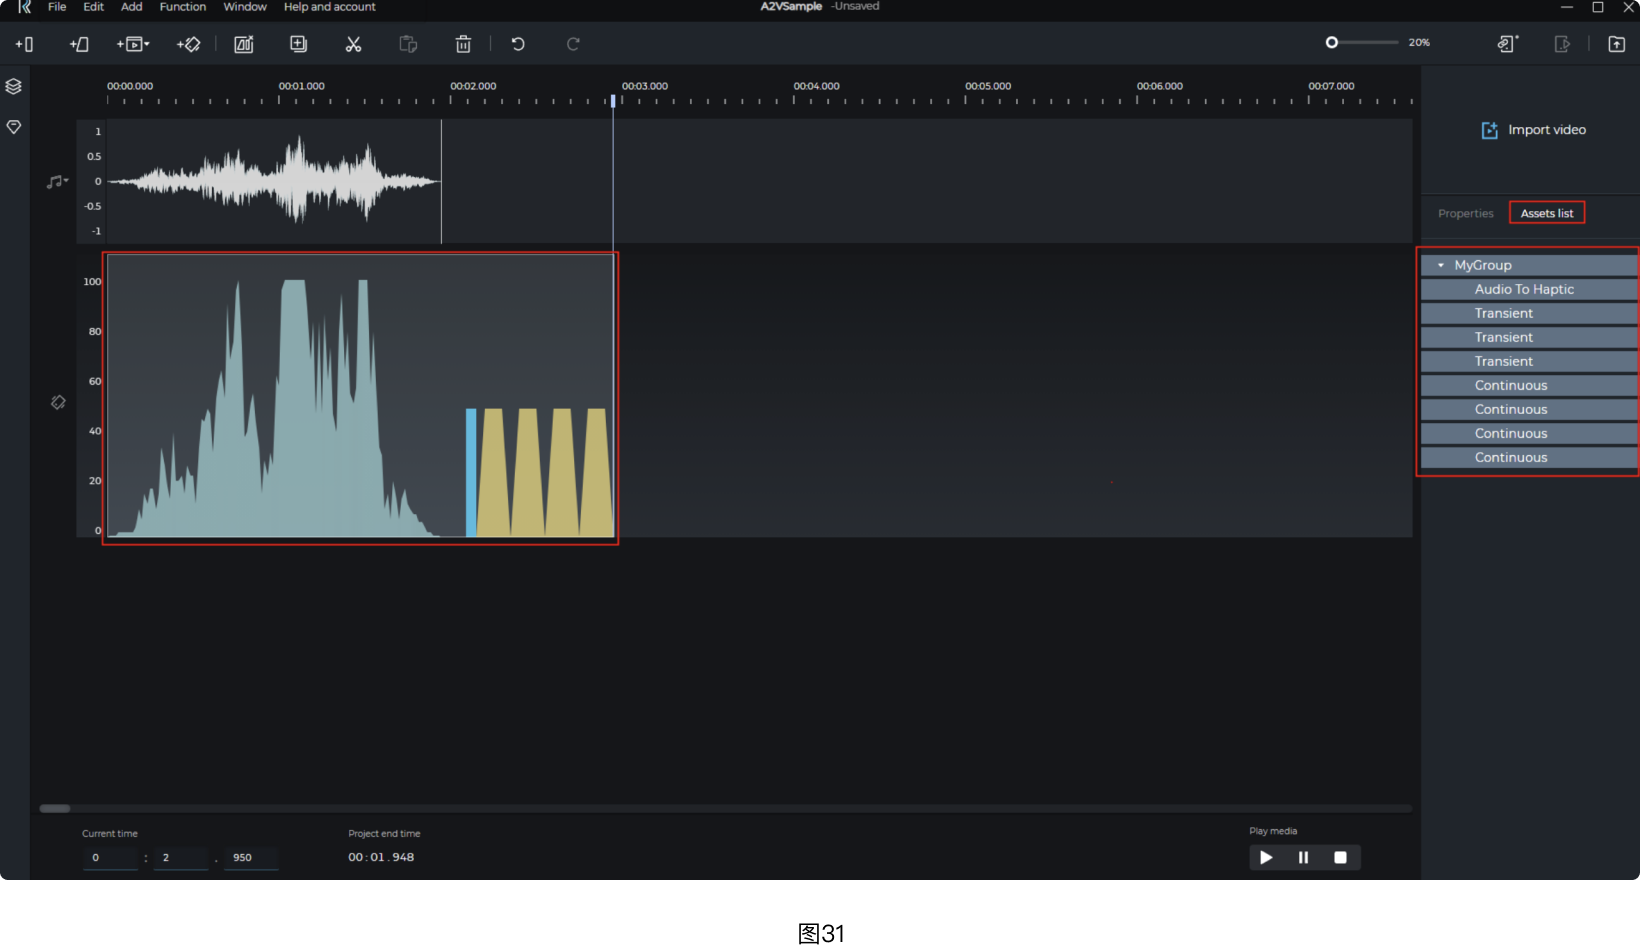Open the layers panel icon in sidebar
Viewport: 1640px width, 945px height.
point(13,86)
